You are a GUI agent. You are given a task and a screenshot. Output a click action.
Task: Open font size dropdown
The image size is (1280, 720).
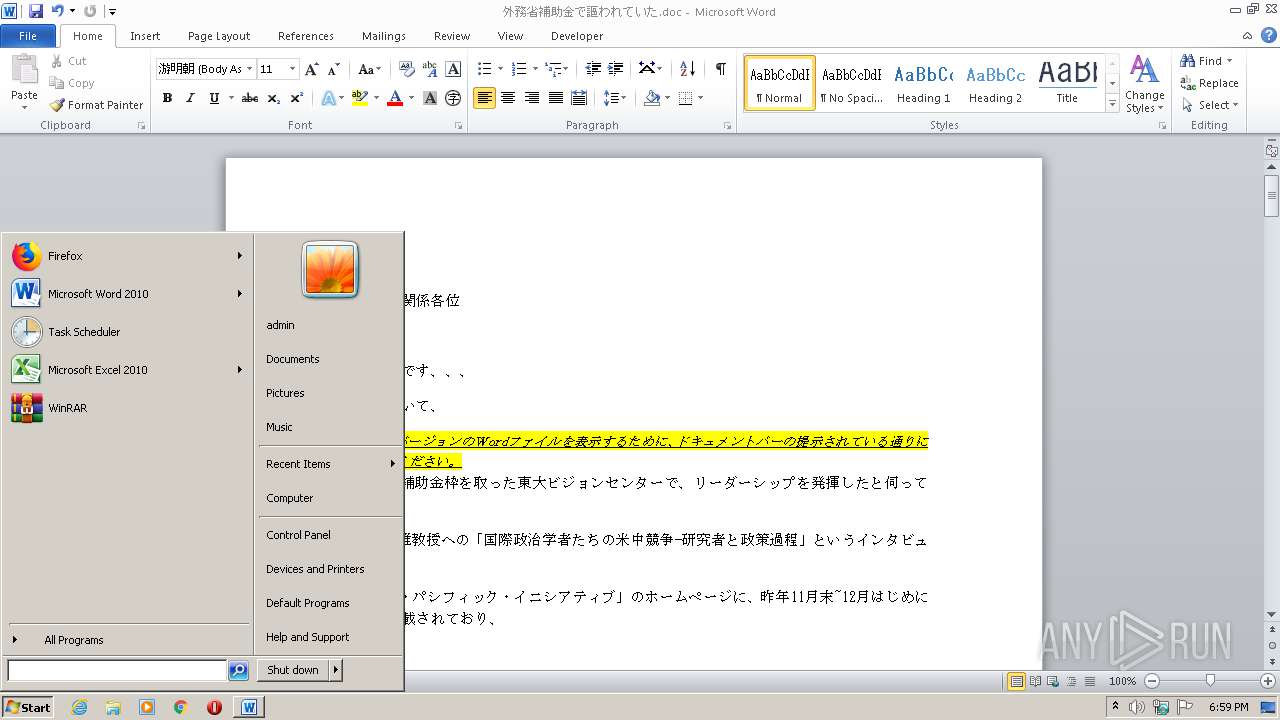292,69
